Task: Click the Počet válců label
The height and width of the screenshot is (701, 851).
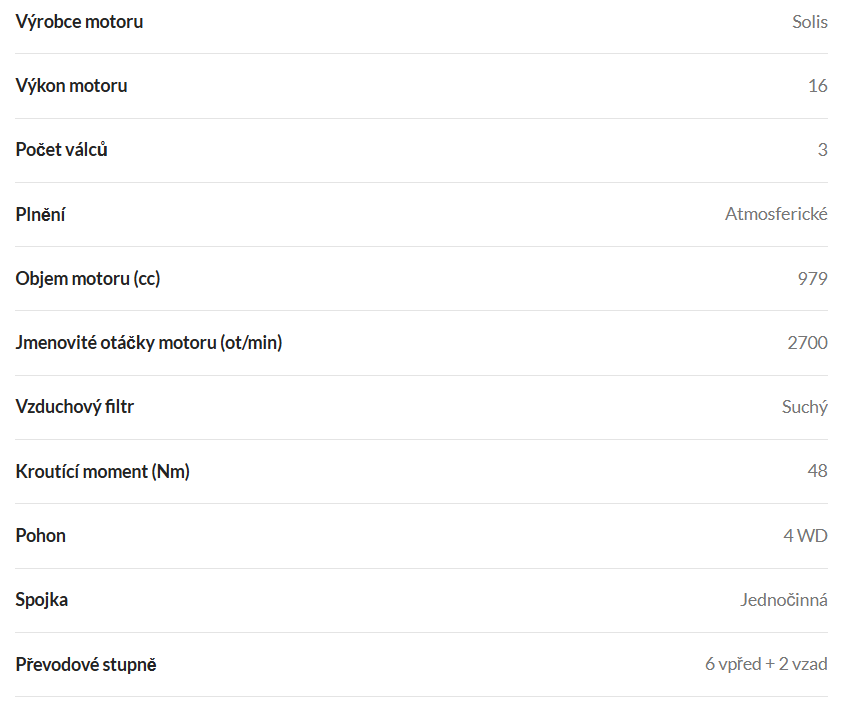Action: [x=61, y=150]
